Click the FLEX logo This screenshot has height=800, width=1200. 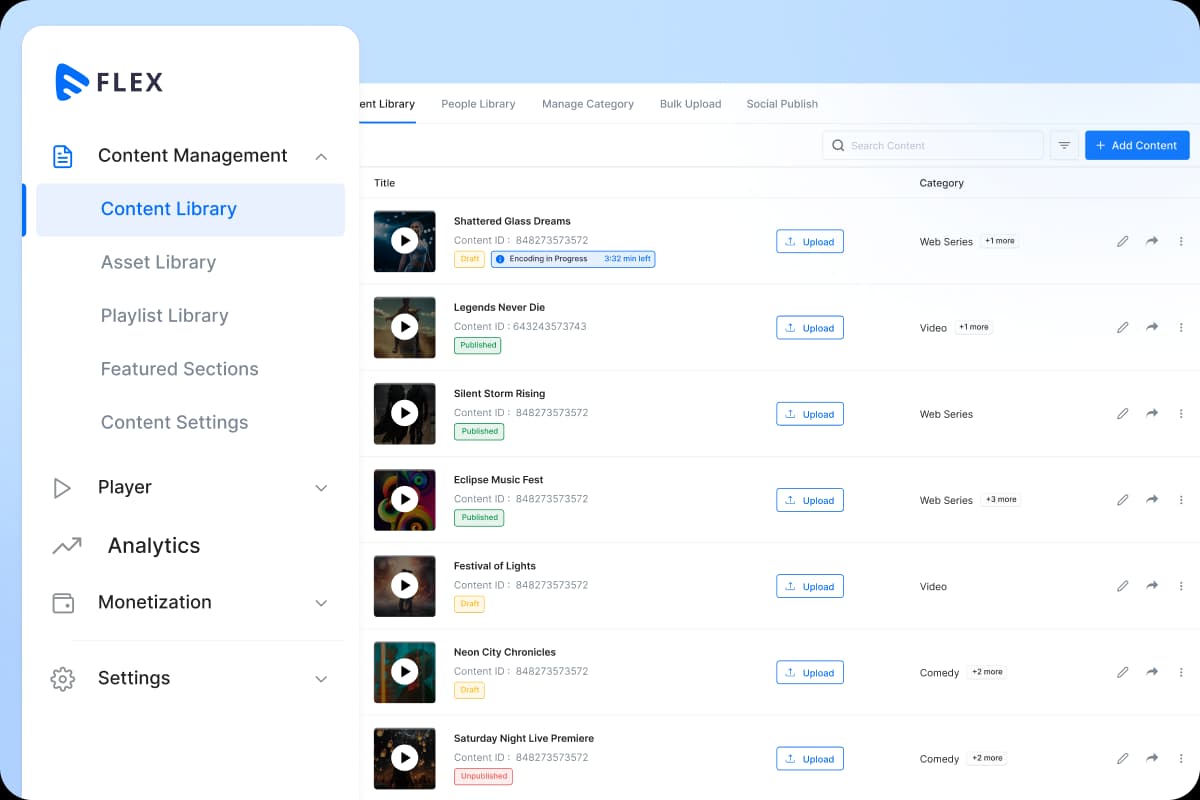109,82
